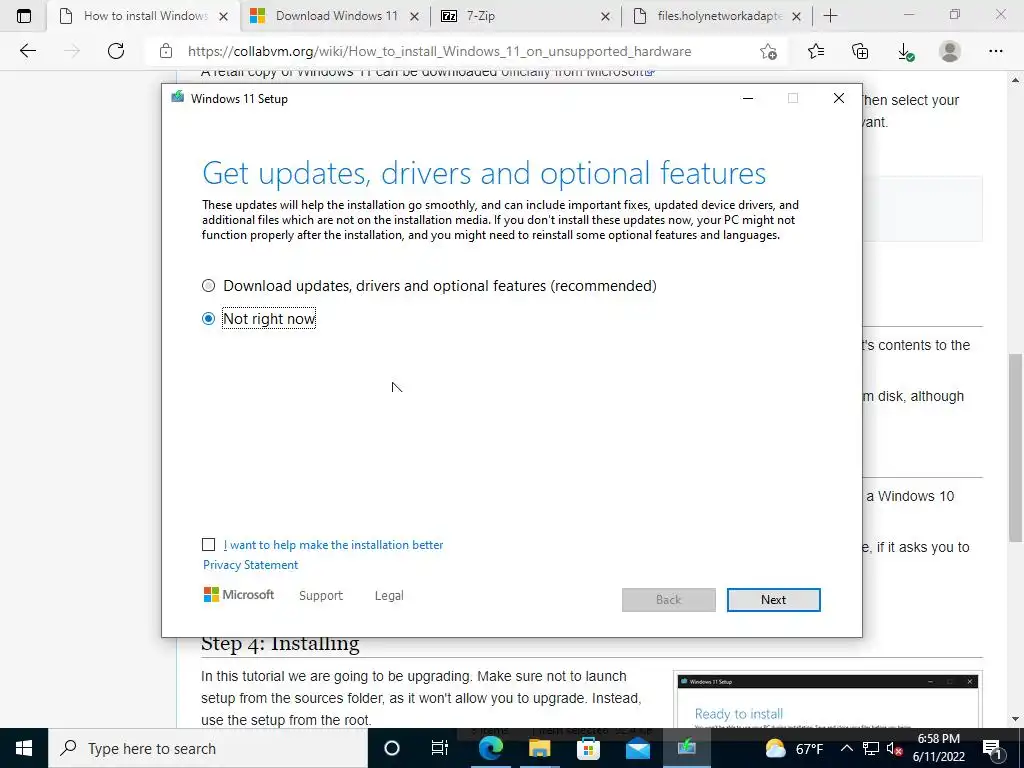Open the Collections icon
Image resolution: width=1024 pixels, height=768 pixels.
tap(860, 51)
